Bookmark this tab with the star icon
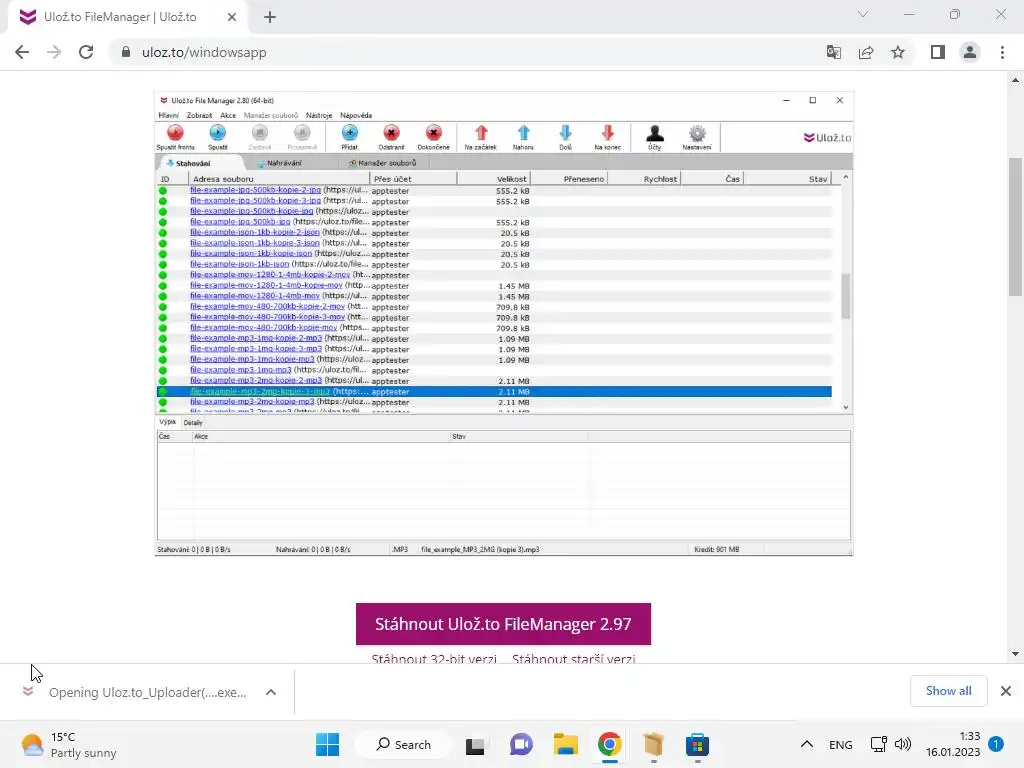Image resolution: width=1024 pixels, height=768 pixels. click(898, 52)
